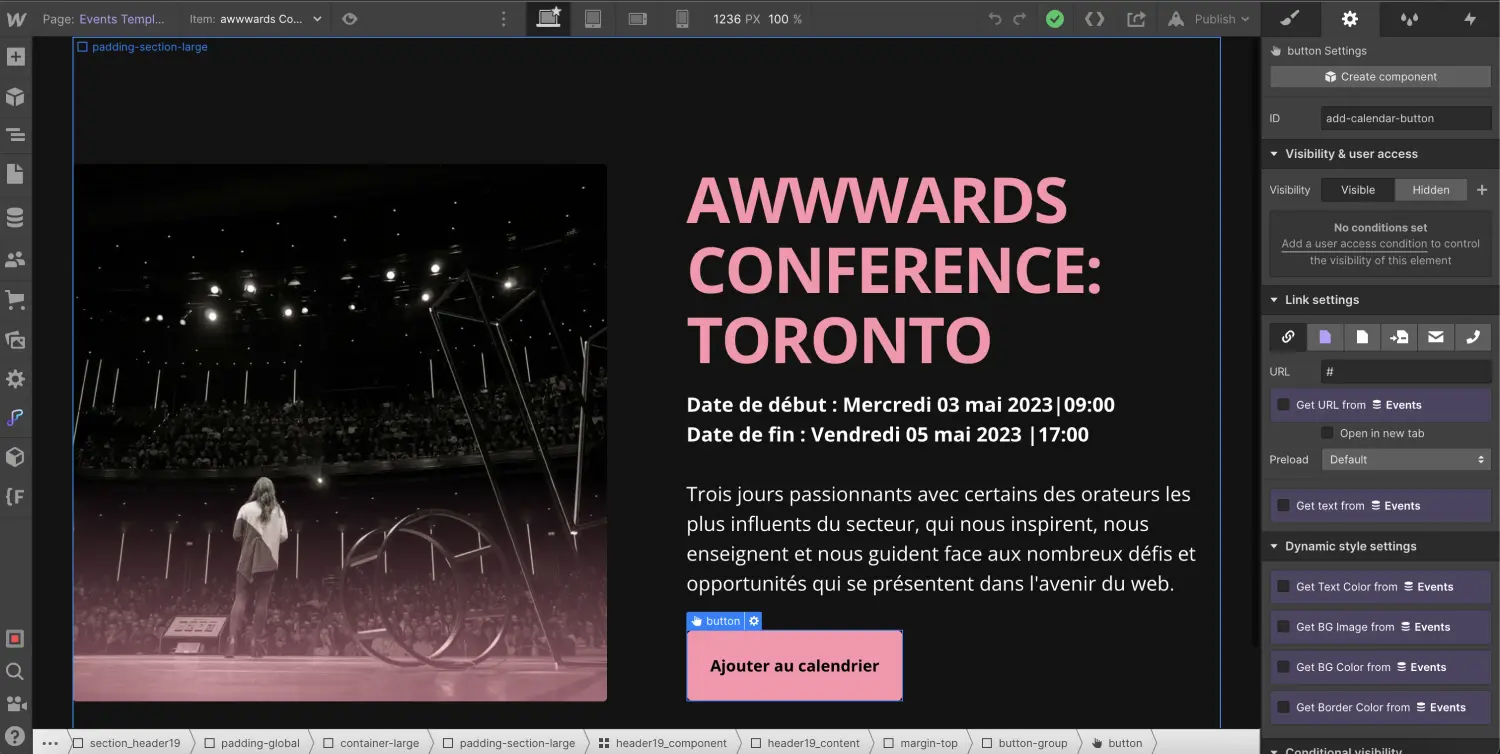Select the URL link type tab
Viewport: 1500px width, 754px height.
[1288, 337]
